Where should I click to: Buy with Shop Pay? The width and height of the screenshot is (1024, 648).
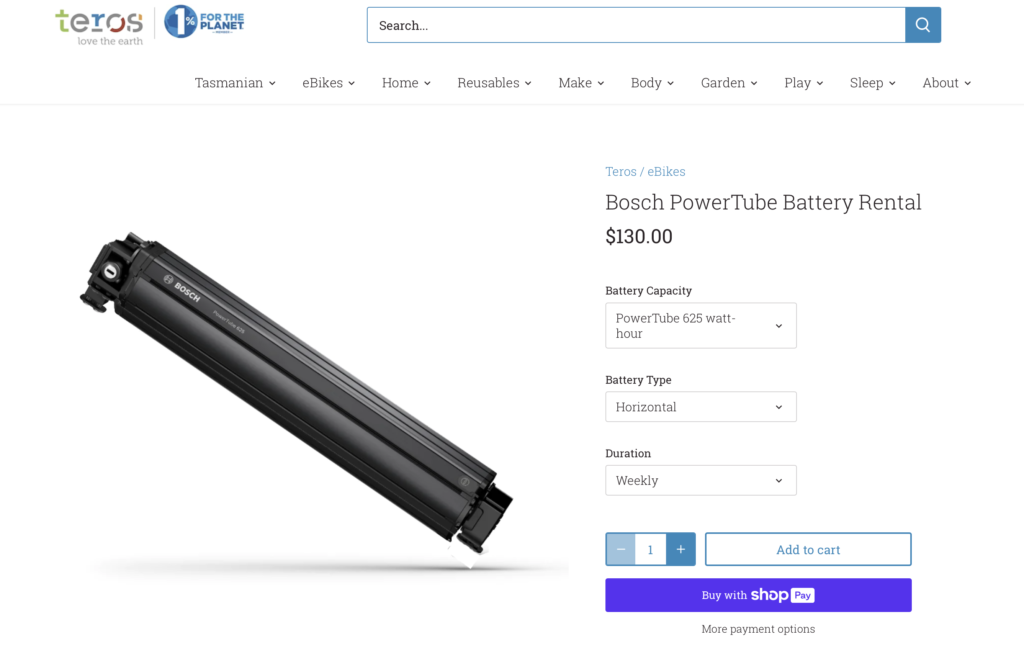click(758, 595)
